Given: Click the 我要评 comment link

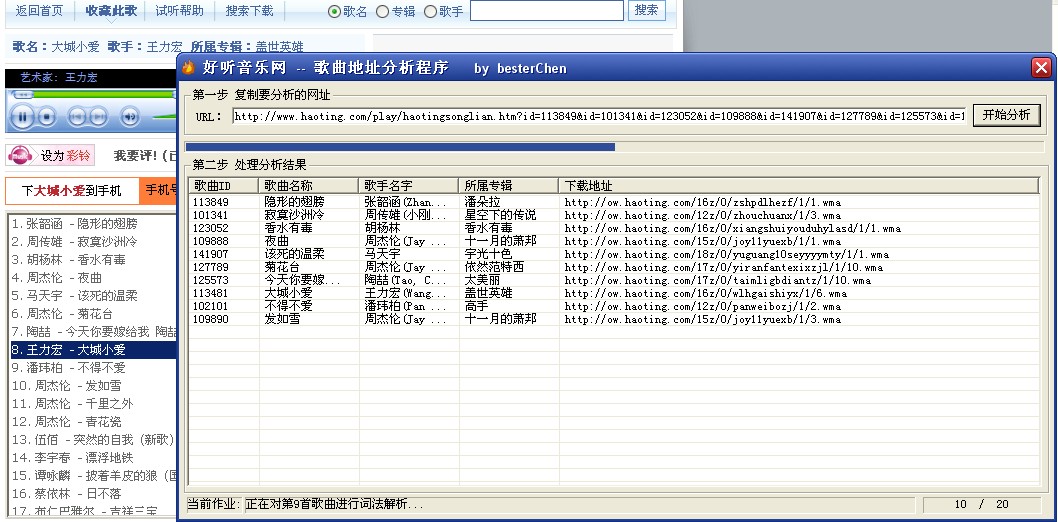Looking at the screenshot, I should 136,156.
